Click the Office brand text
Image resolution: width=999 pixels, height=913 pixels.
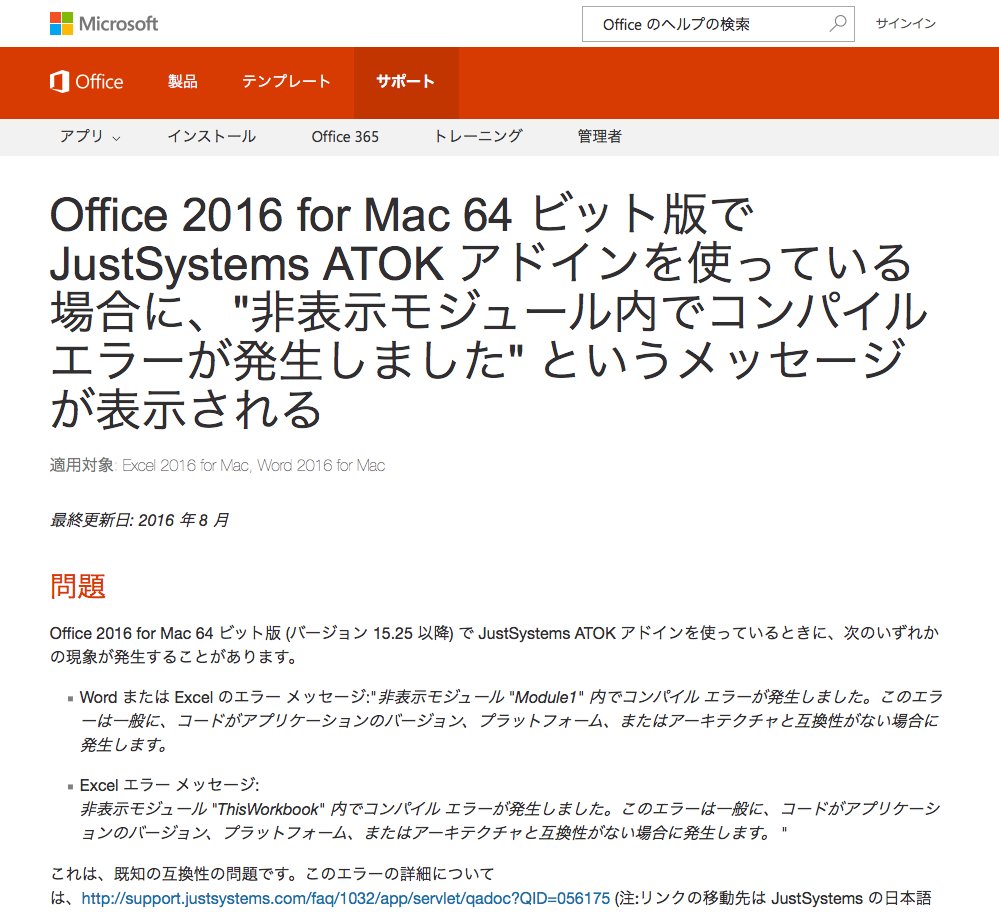pos(99,82)
